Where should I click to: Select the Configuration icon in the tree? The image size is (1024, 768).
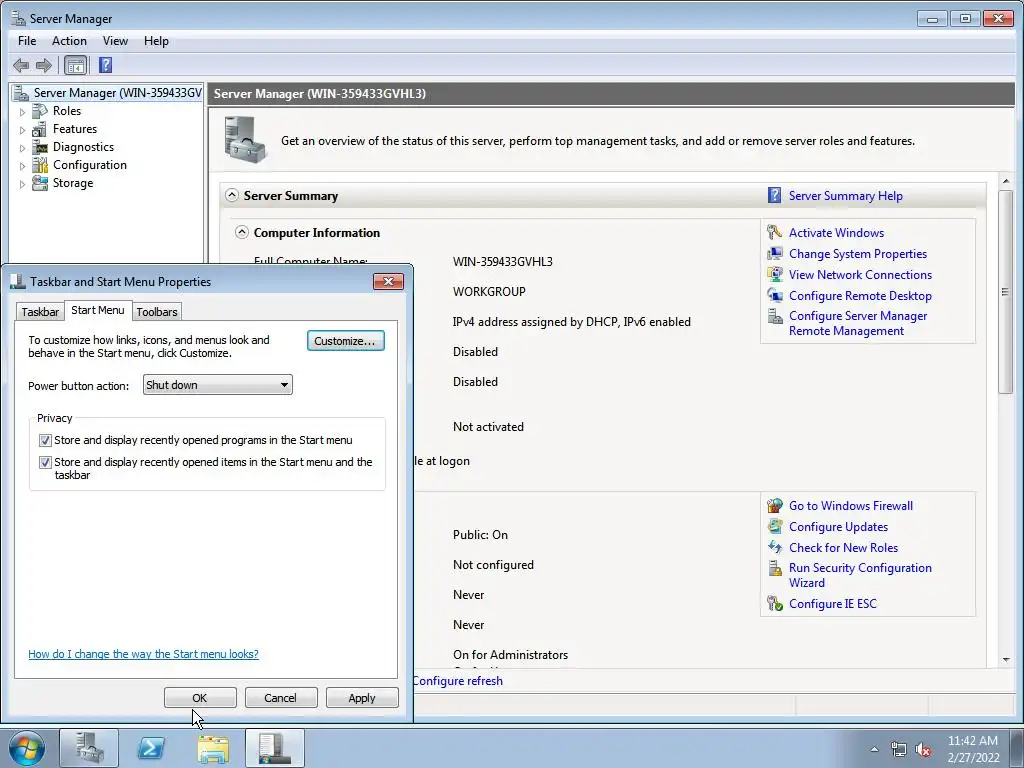[x=40, y=165]
